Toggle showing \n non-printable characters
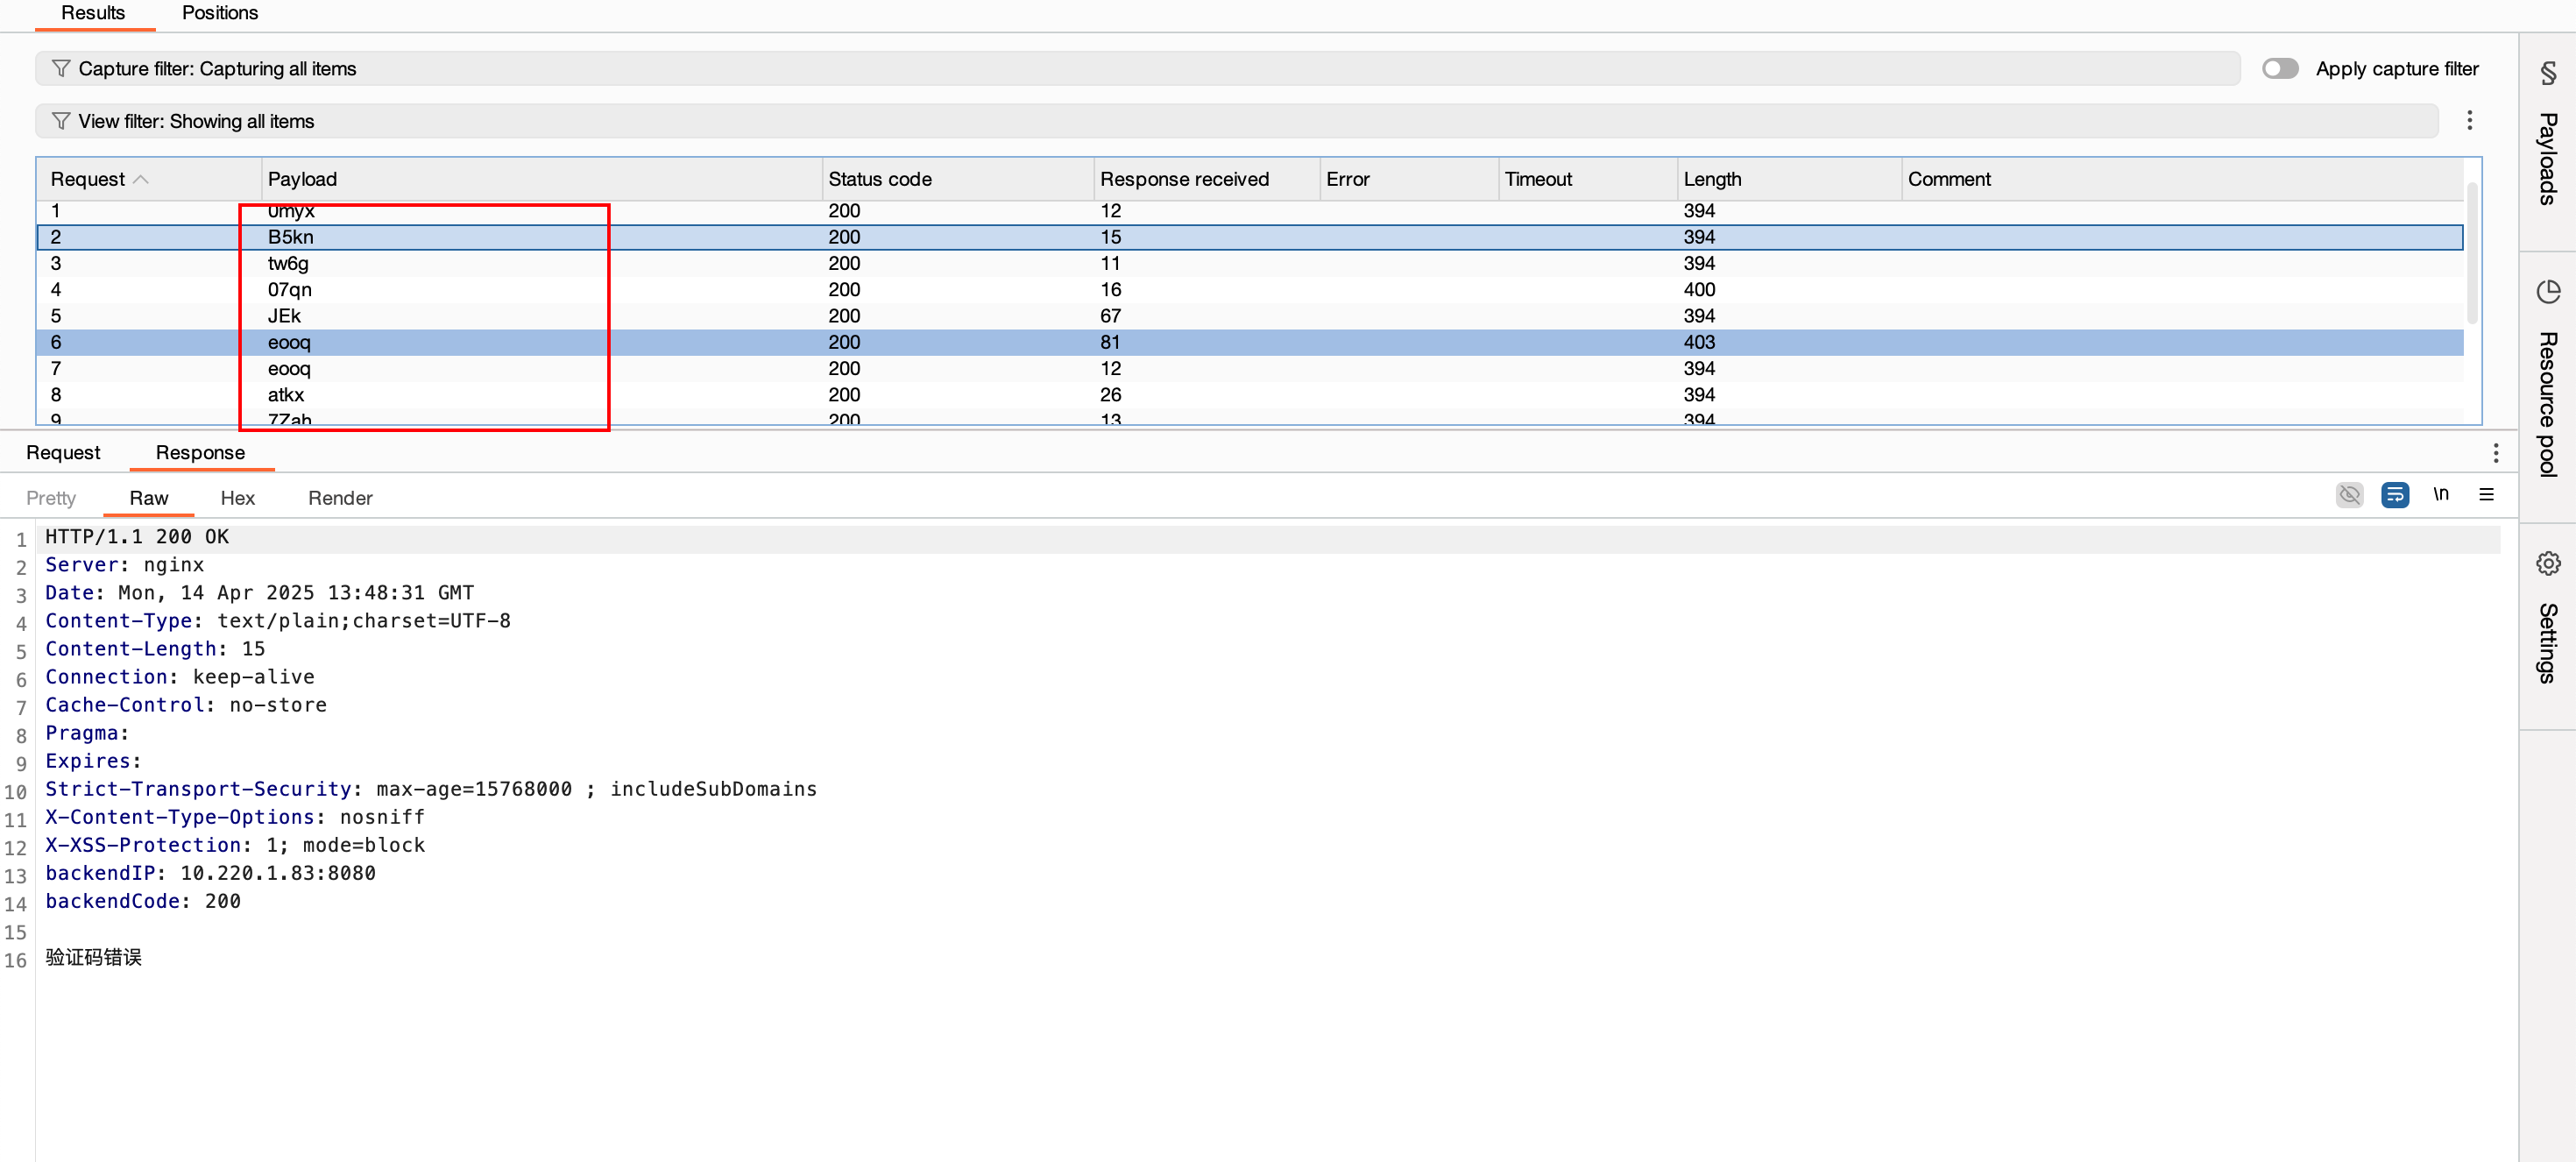Viewport: 2576px width, 1162px height. [x=2441, y=495]
